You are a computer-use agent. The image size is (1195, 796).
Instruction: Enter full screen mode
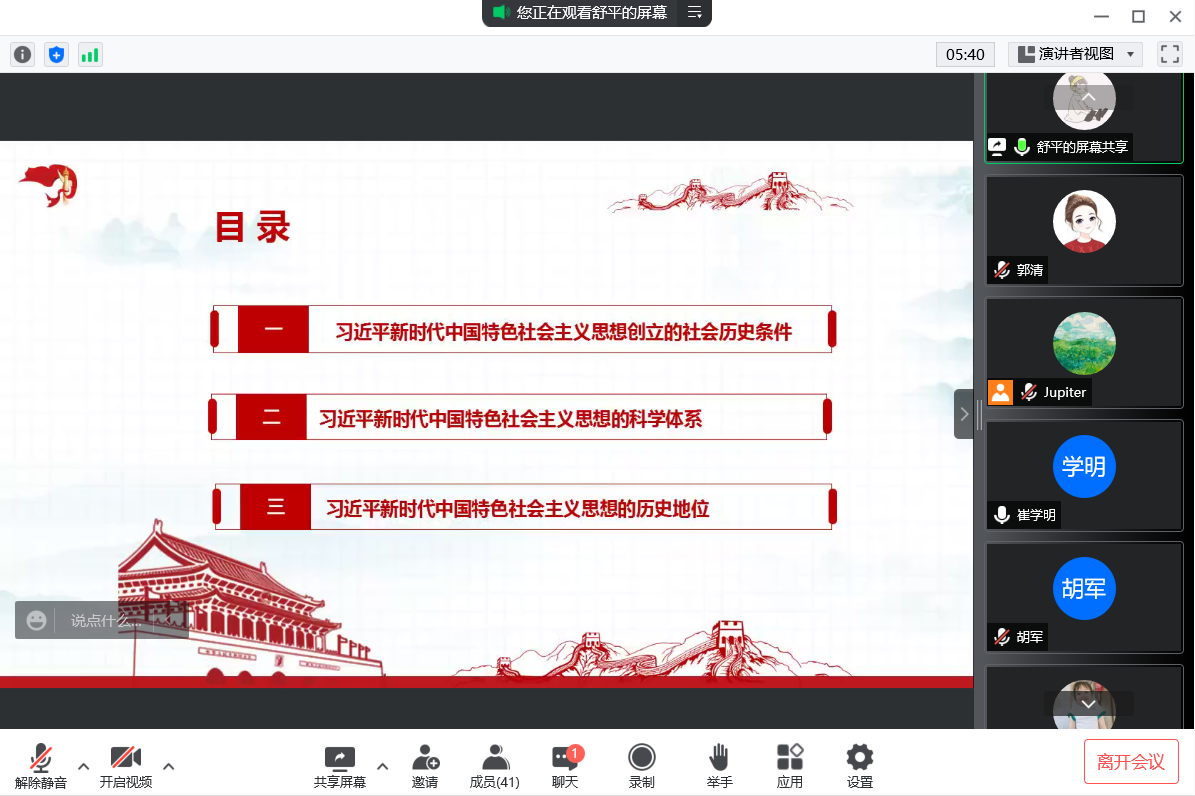(1169, 54)
